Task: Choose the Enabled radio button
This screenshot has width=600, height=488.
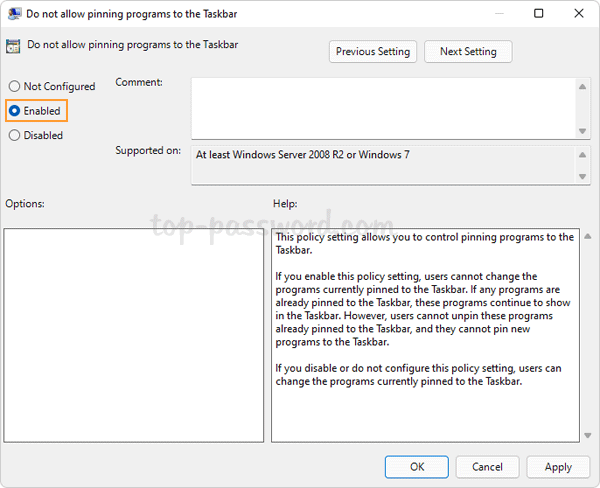Action: pos(15,111)
